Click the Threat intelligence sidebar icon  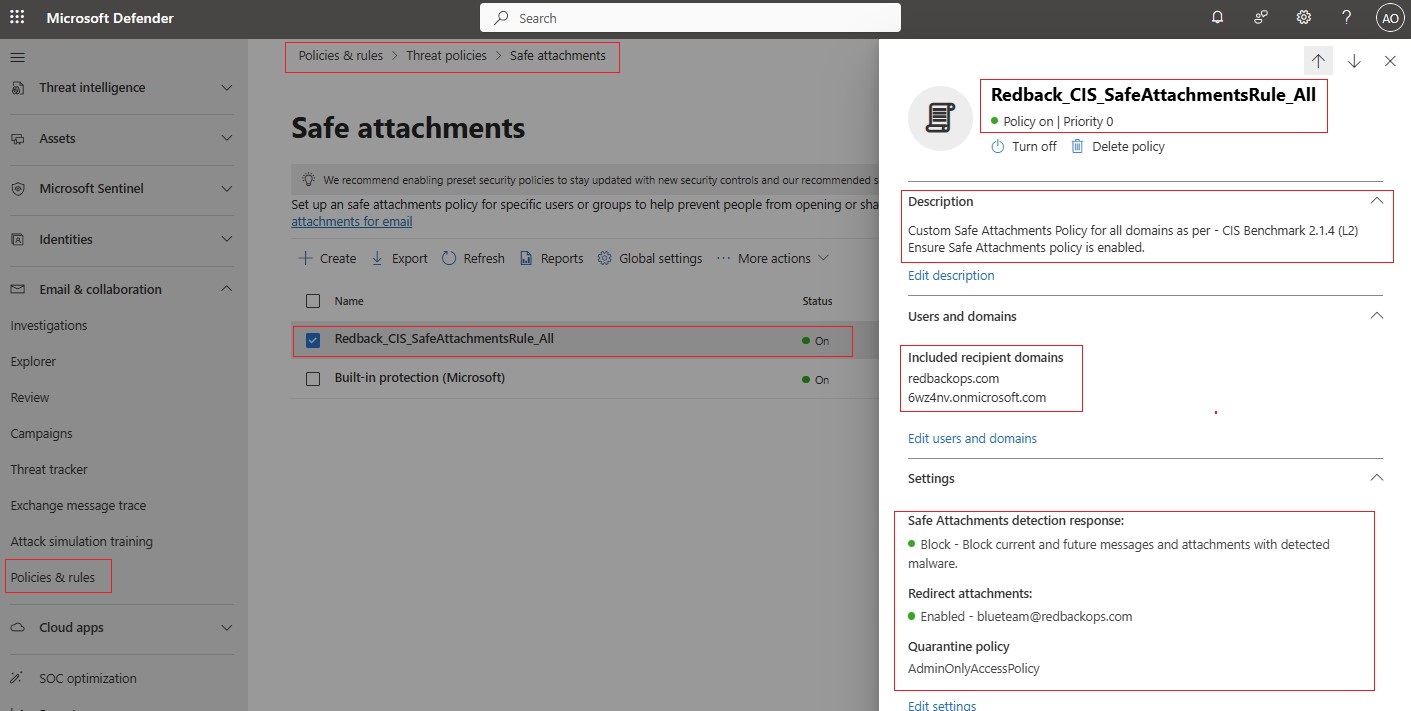(18, 88)
